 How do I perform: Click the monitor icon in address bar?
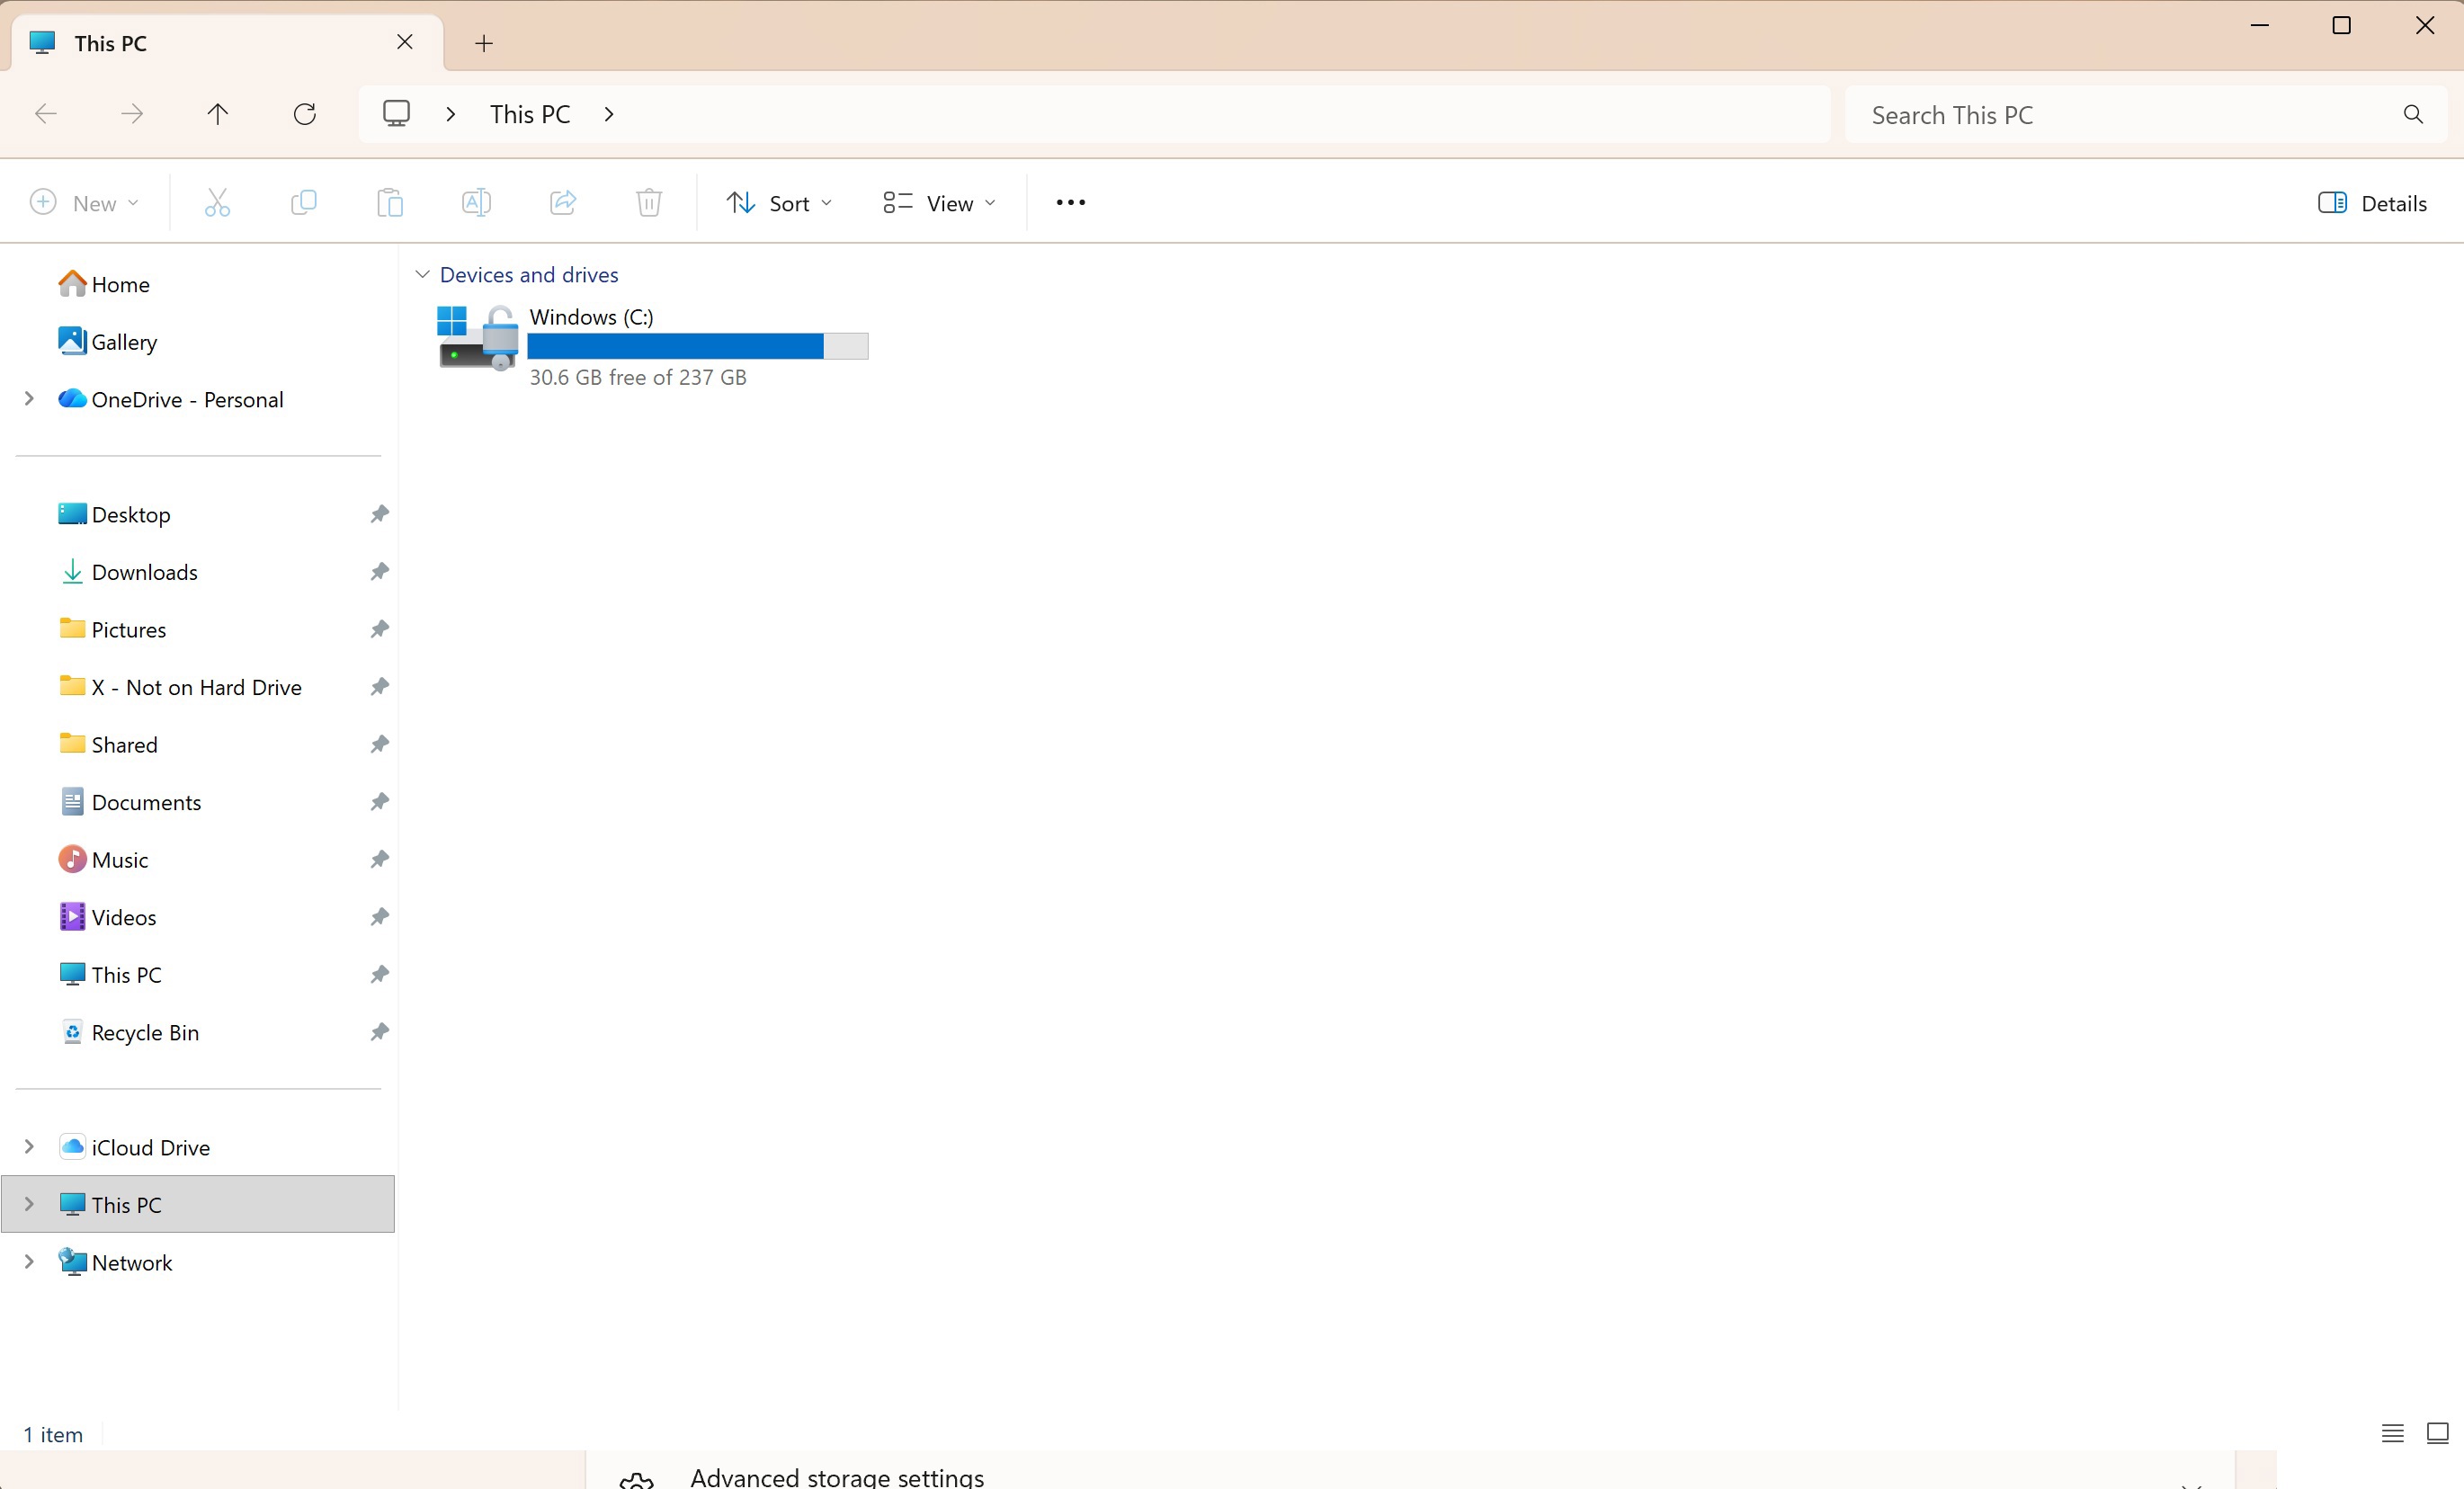click(x=396, y=114)
